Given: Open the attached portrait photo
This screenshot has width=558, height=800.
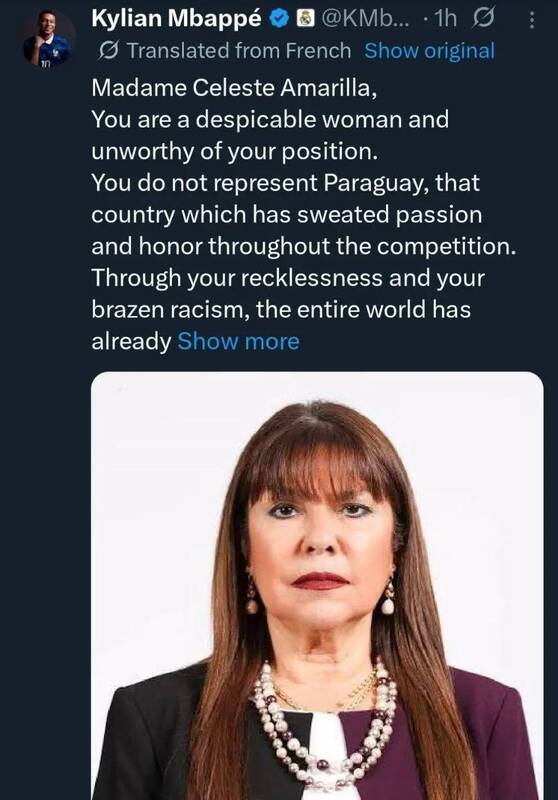Looking at the screenshot, I should pyautogui.click(x=317, y=585).
